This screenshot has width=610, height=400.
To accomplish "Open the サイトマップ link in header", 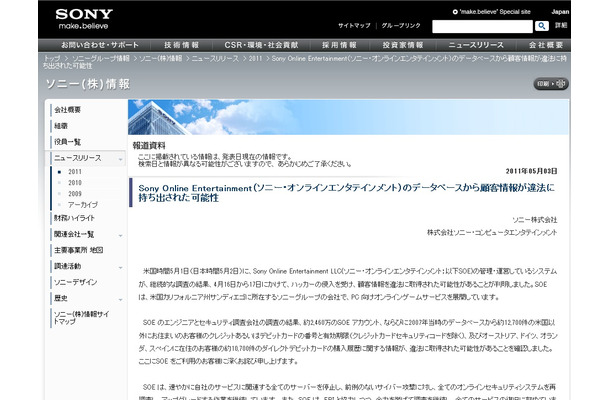I will point(354,26).
